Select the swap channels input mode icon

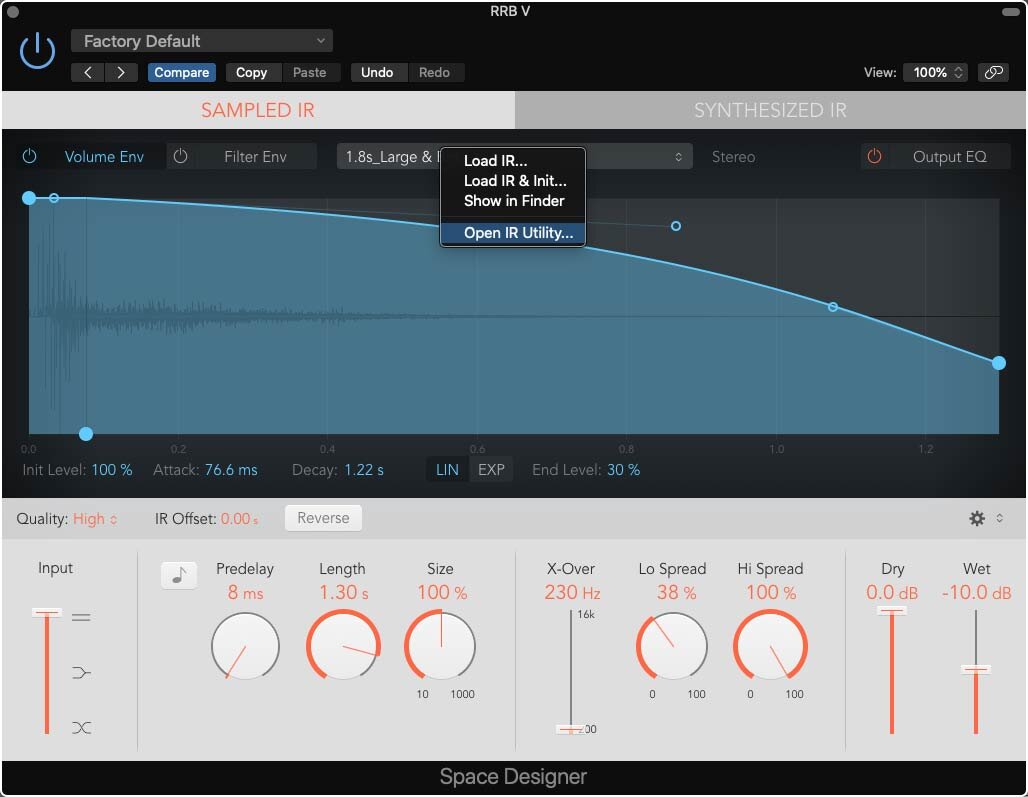(81, 728)
